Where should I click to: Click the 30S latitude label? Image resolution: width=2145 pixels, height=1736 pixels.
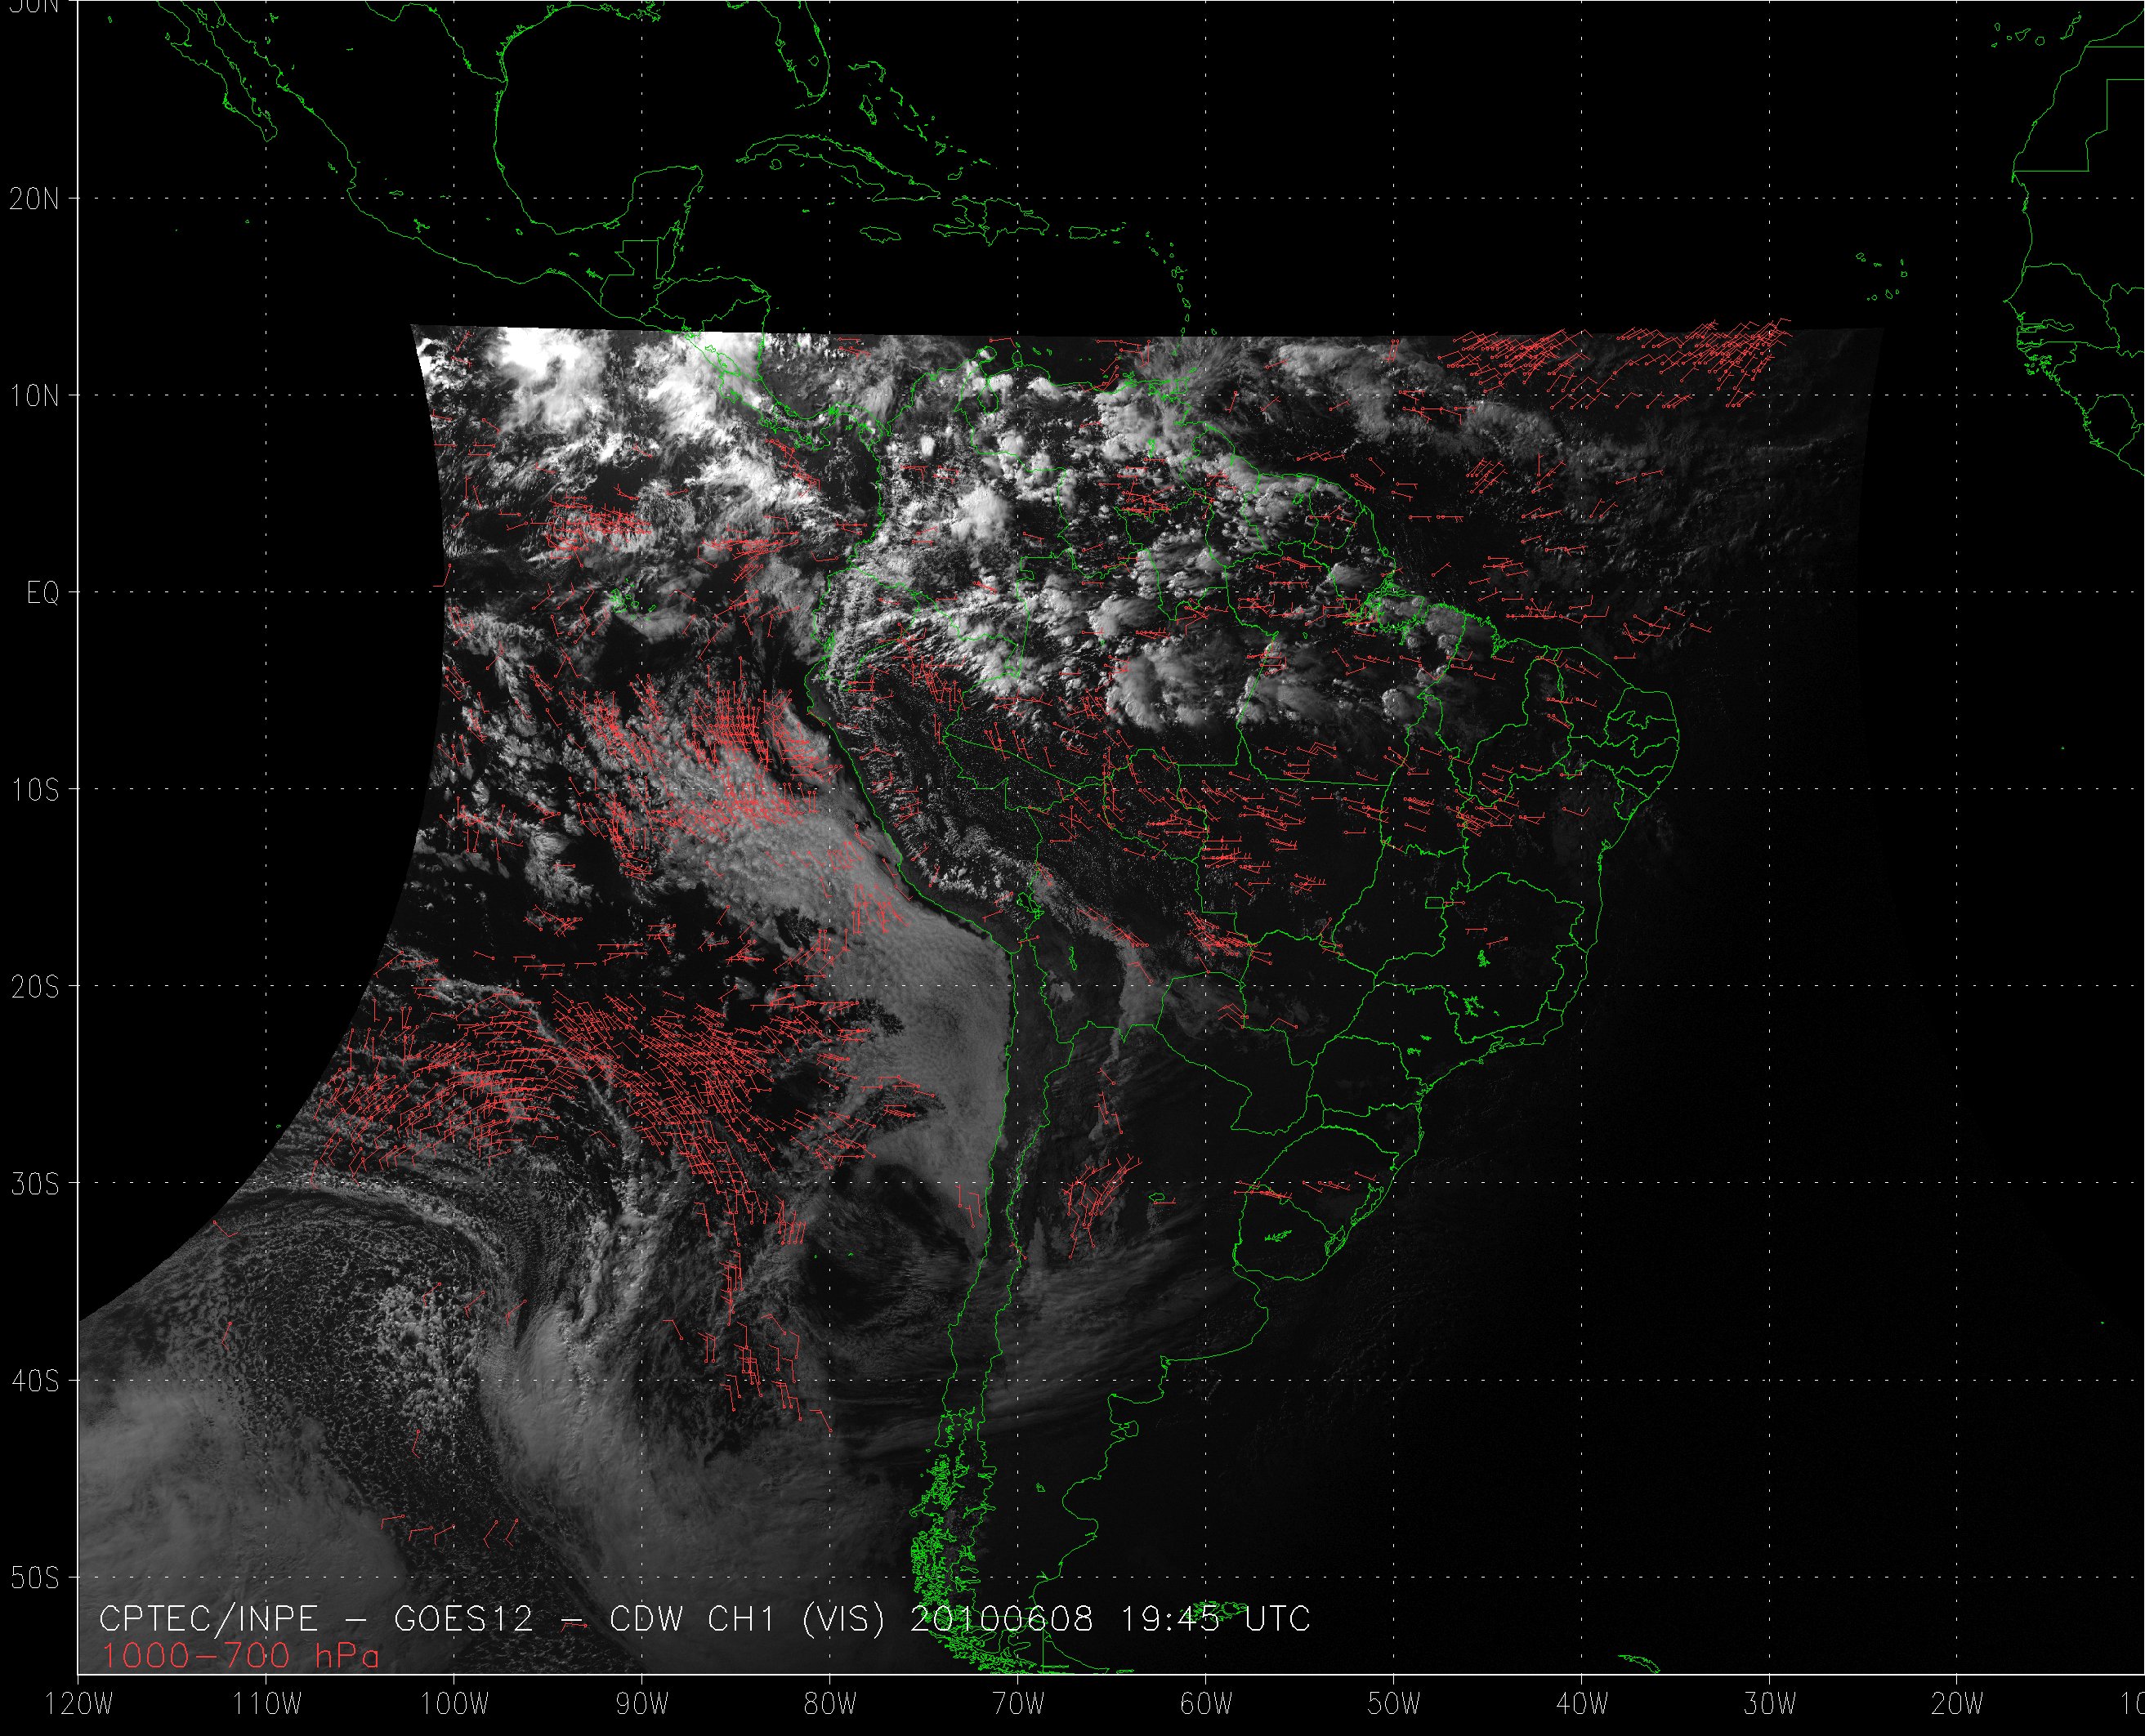[34, 1184]
